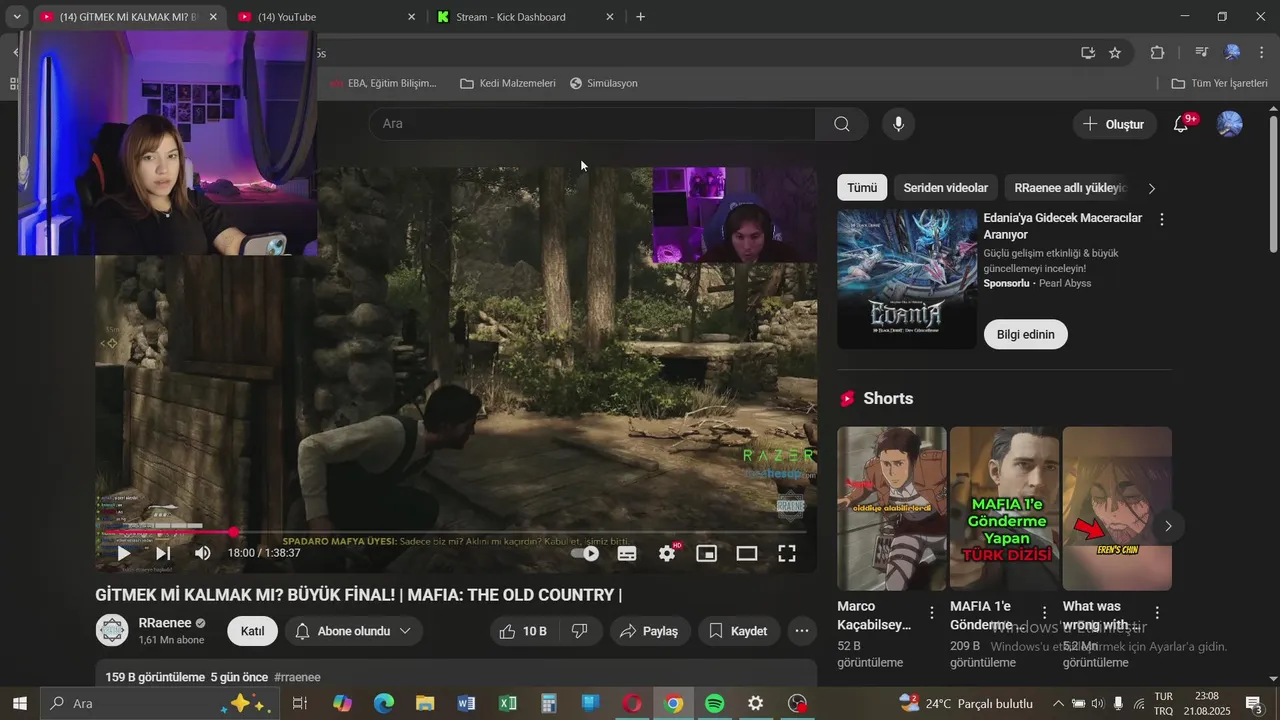Show hidden system tray icons chevron

click(1057, 704)
